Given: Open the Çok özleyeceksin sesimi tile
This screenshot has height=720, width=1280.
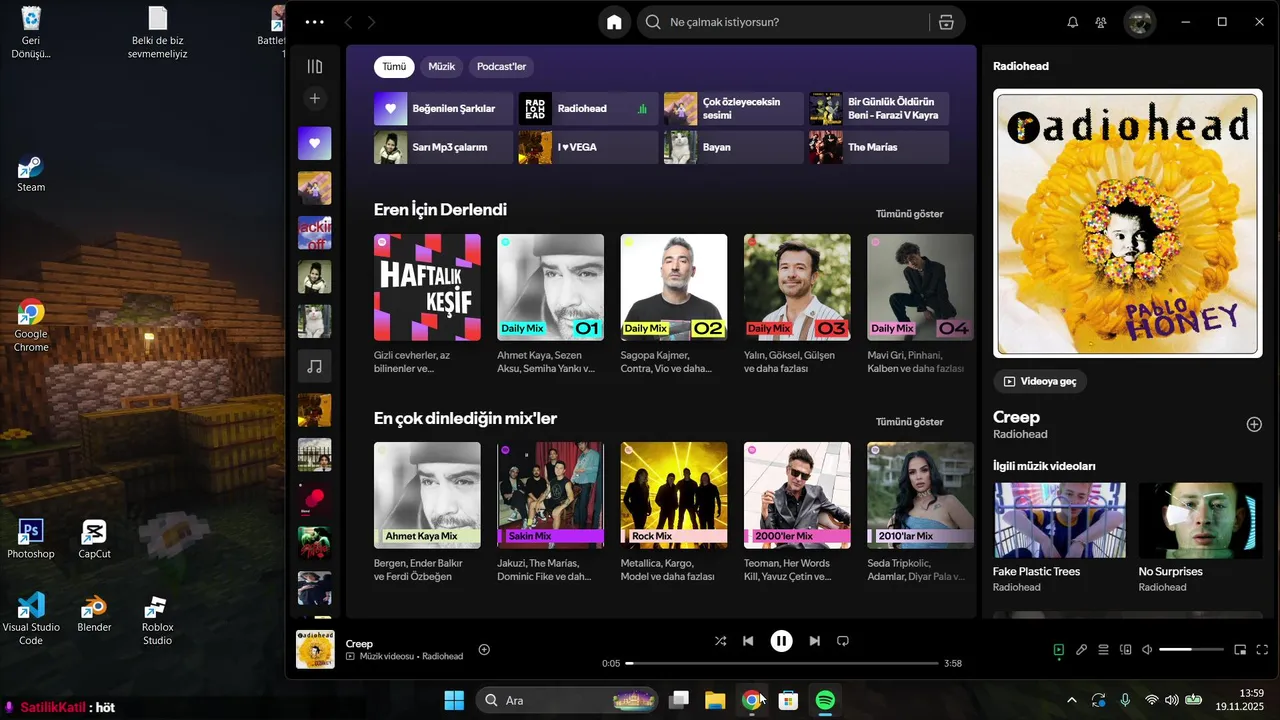Looking at the screenshot, I should [733, 108].
